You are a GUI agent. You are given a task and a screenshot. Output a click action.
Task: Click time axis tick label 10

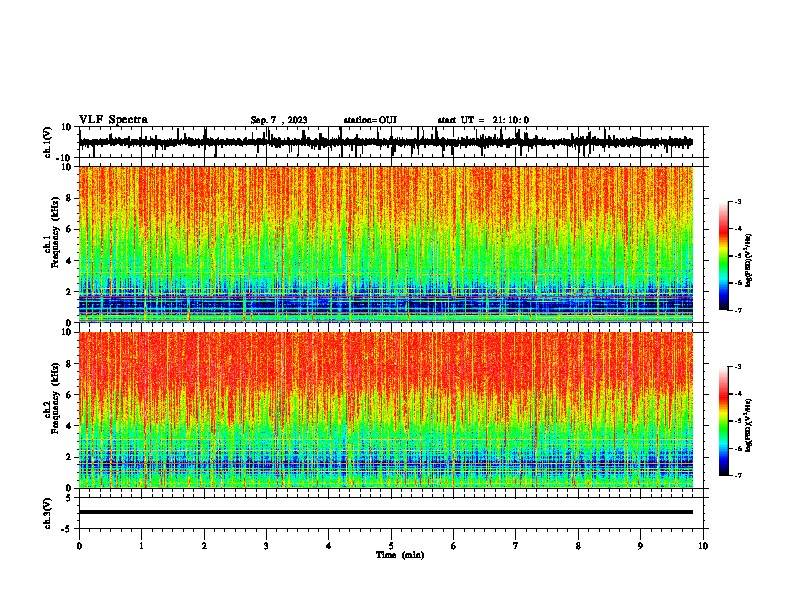[x=703, y=546]
